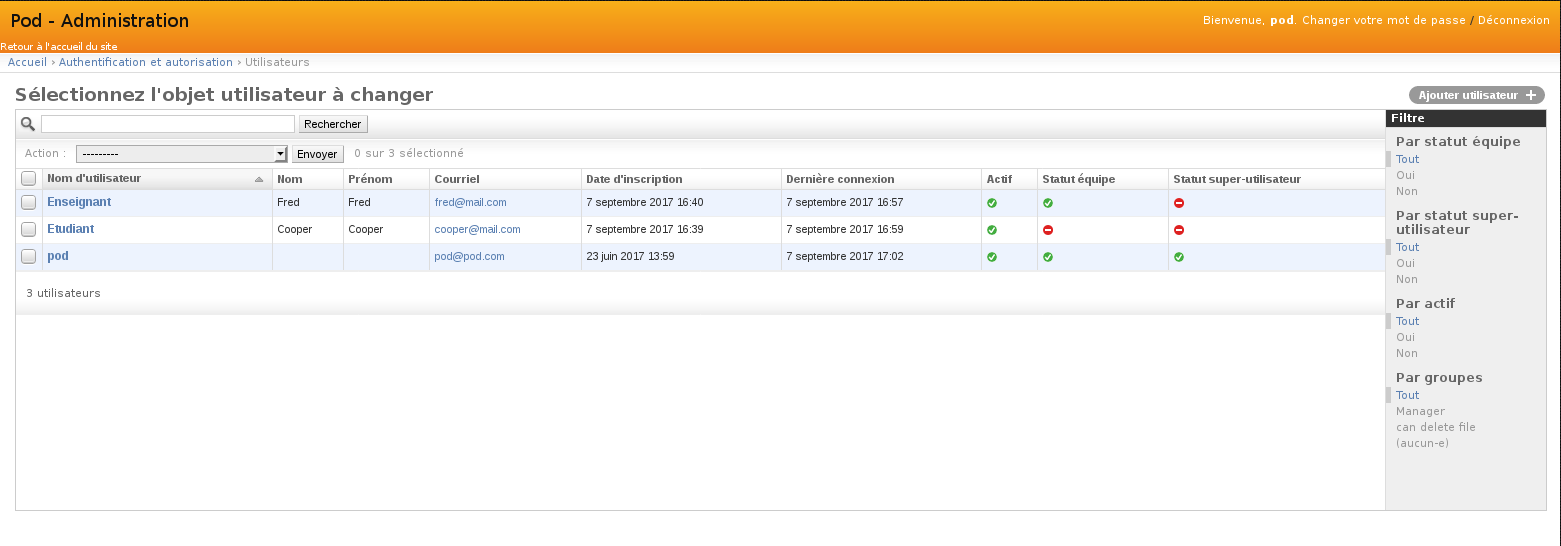This screenshot has height=546, width=1561.
Task: Click pod's green super-utilisateur status icon
Action: click(x=1179, y=257)
